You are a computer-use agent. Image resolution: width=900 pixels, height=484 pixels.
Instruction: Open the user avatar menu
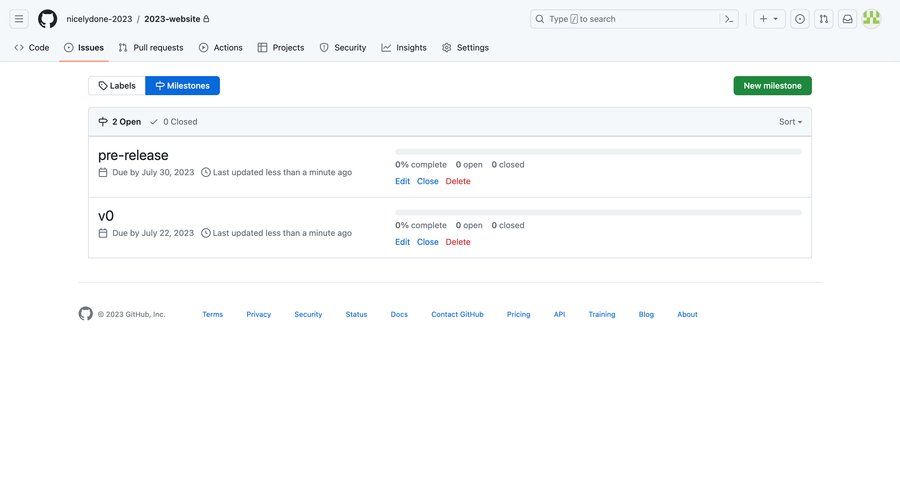coord(871,19)
